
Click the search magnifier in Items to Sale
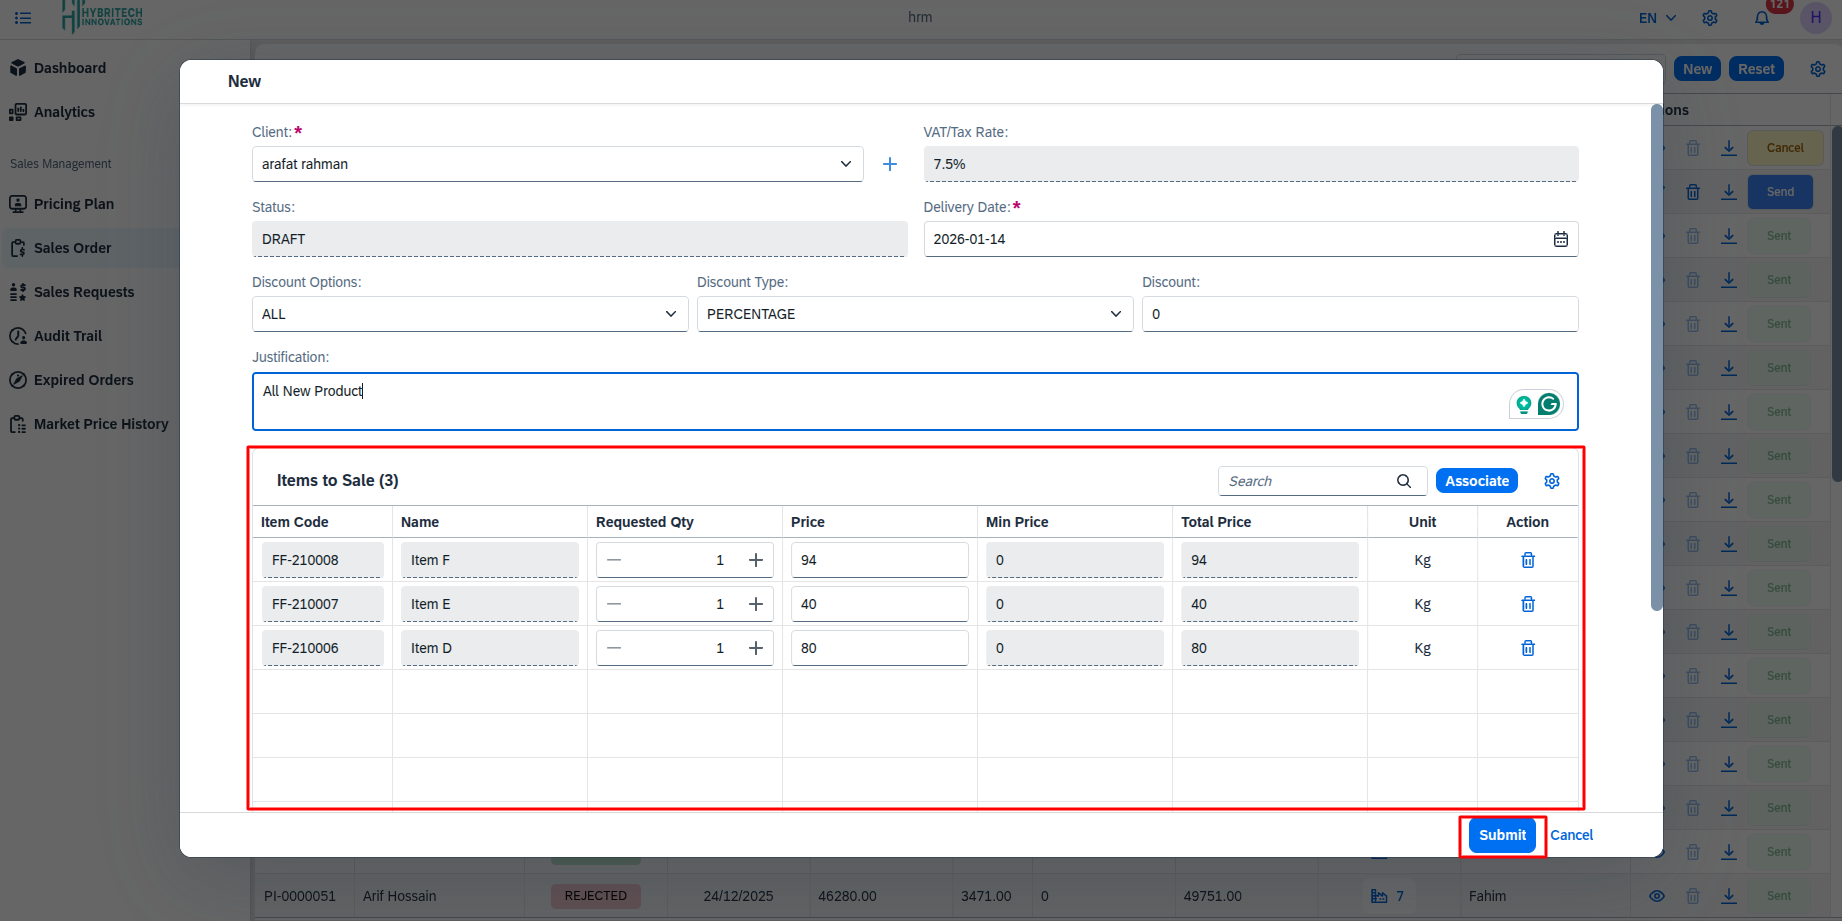click(x=1404, y=480)
